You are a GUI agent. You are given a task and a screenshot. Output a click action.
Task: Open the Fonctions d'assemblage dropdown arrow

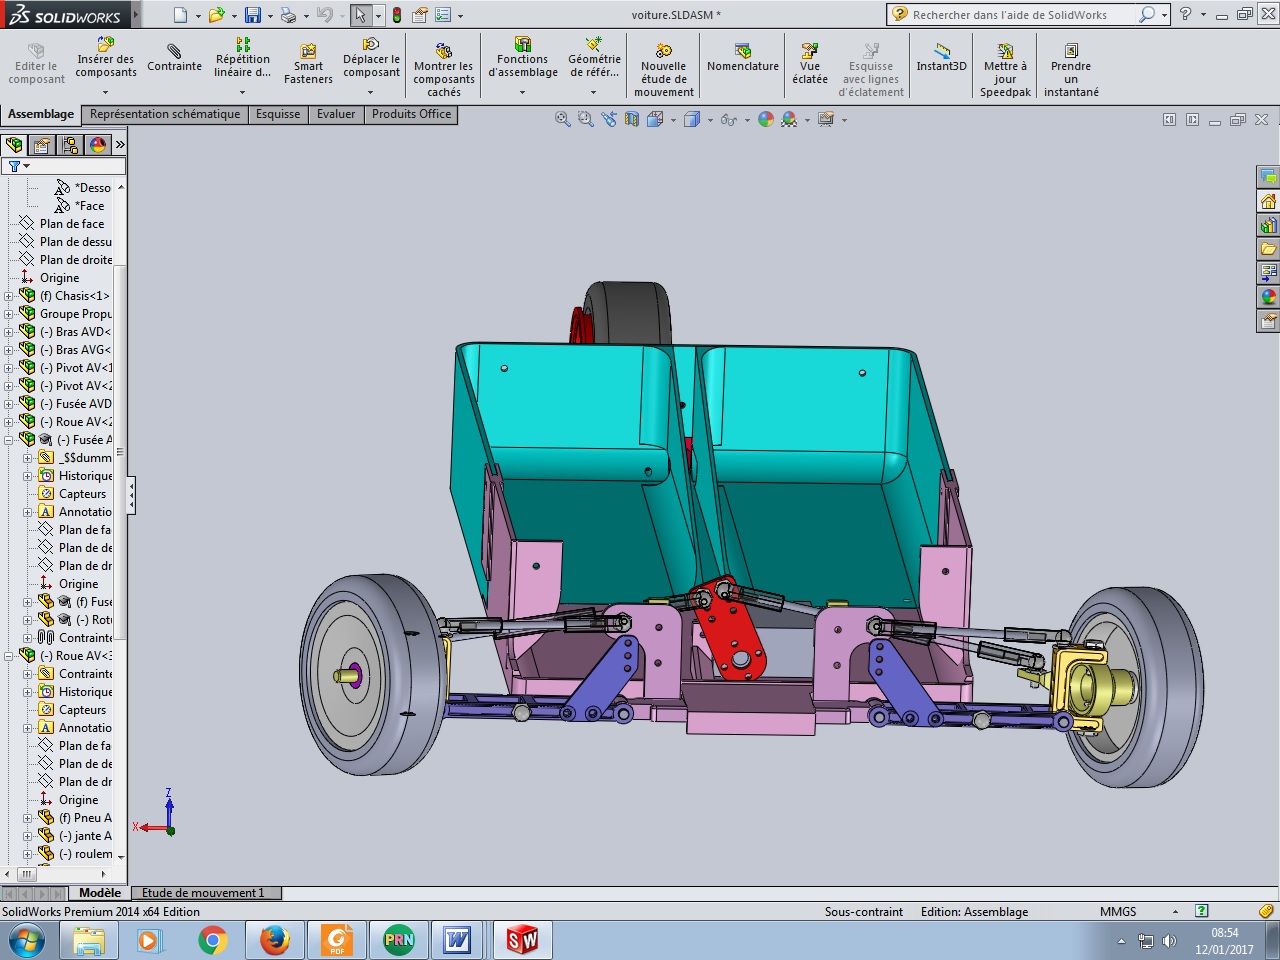pos(522,92)
